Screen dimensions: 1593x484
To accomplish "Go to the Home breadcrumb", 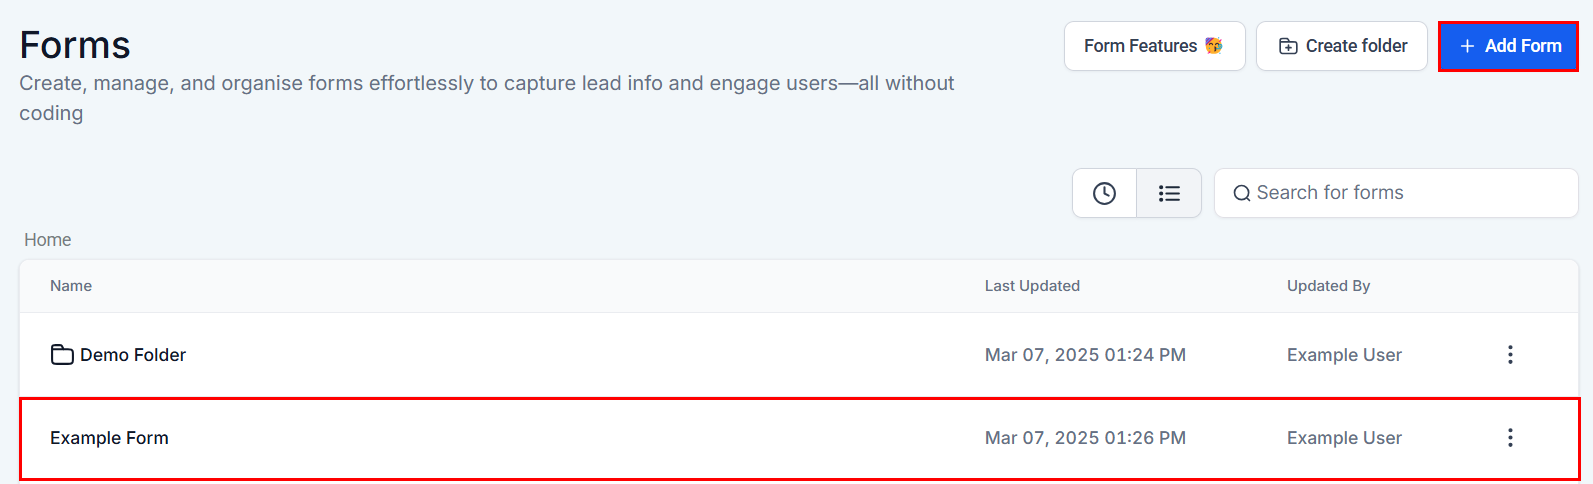I will click(48, 240).
